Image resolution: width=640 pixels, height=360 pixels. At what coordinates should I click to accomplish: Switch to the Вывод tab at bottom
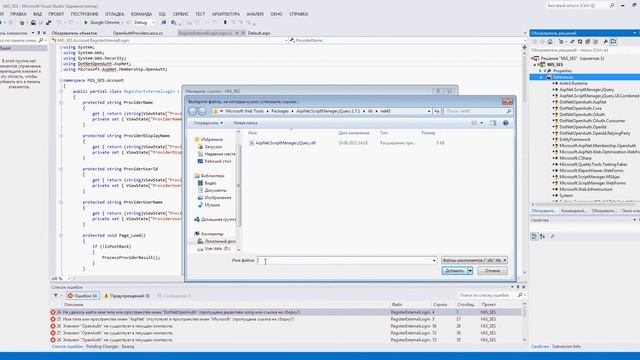(x=128, y=347)
